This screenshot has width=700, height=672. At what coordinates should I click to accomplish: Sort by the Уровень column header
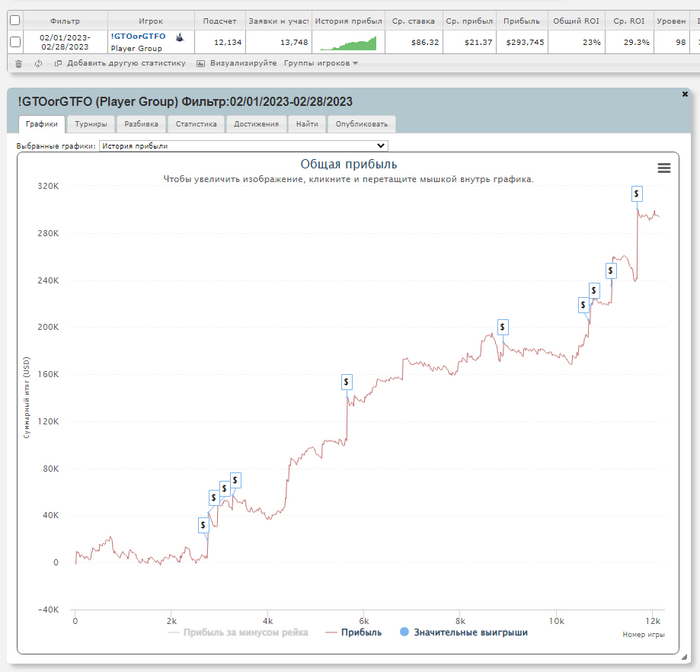coord(671,21)
